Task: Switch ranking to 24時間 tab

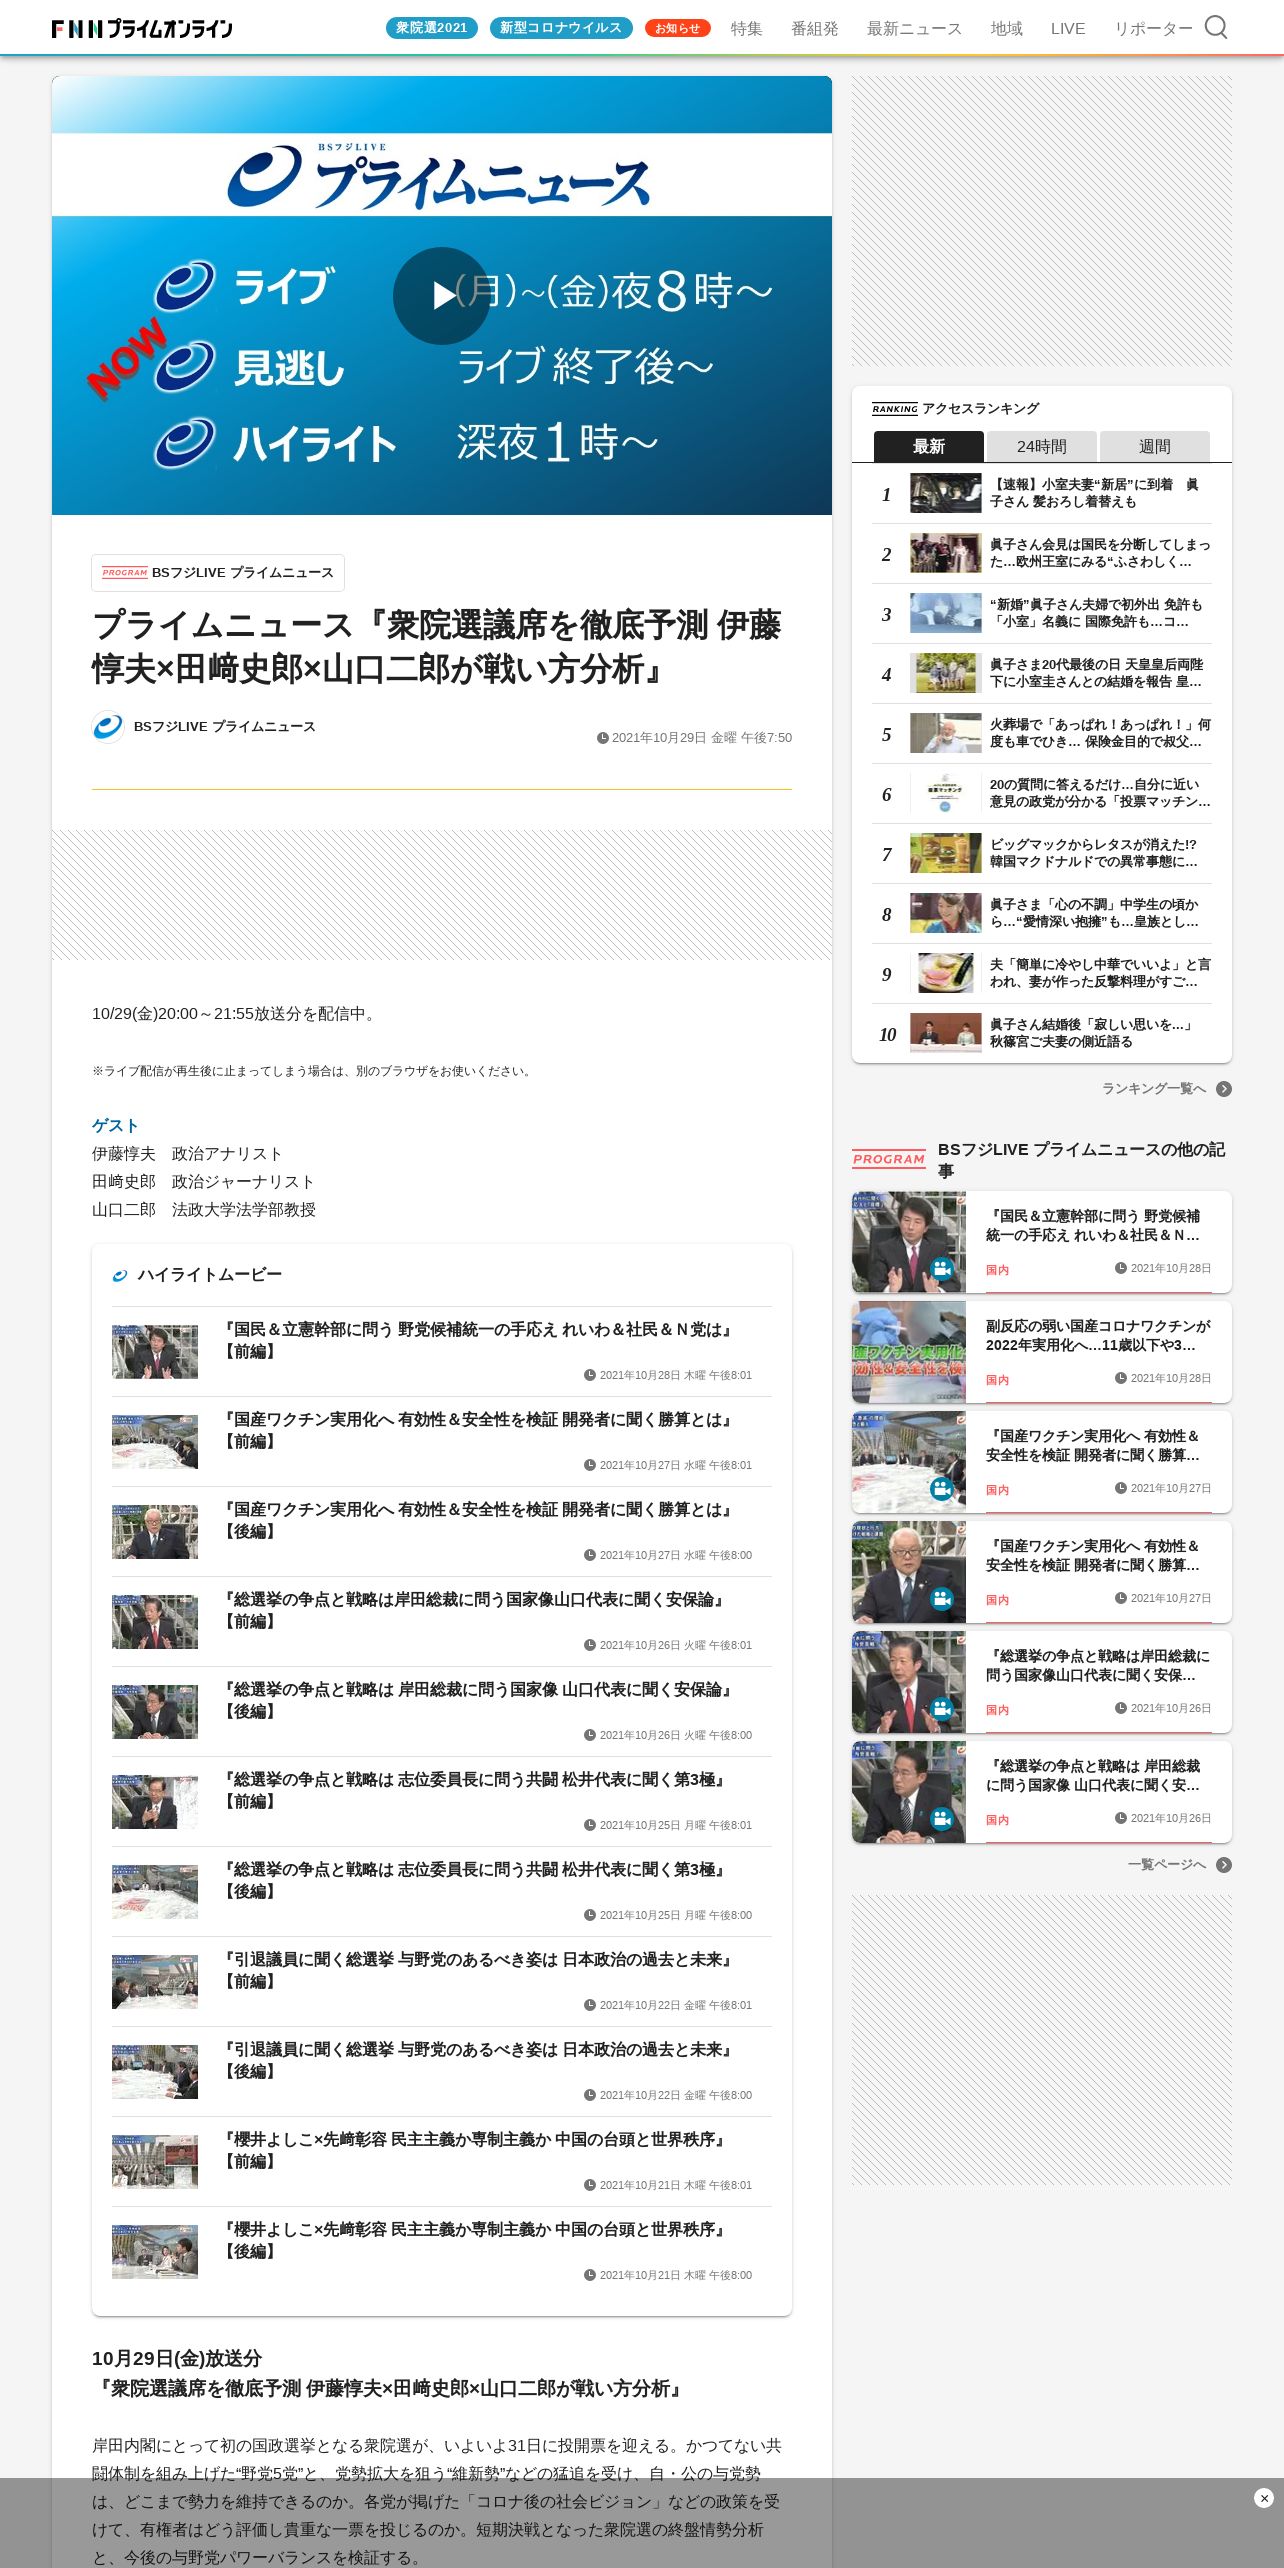Action: pos(1042,446)
